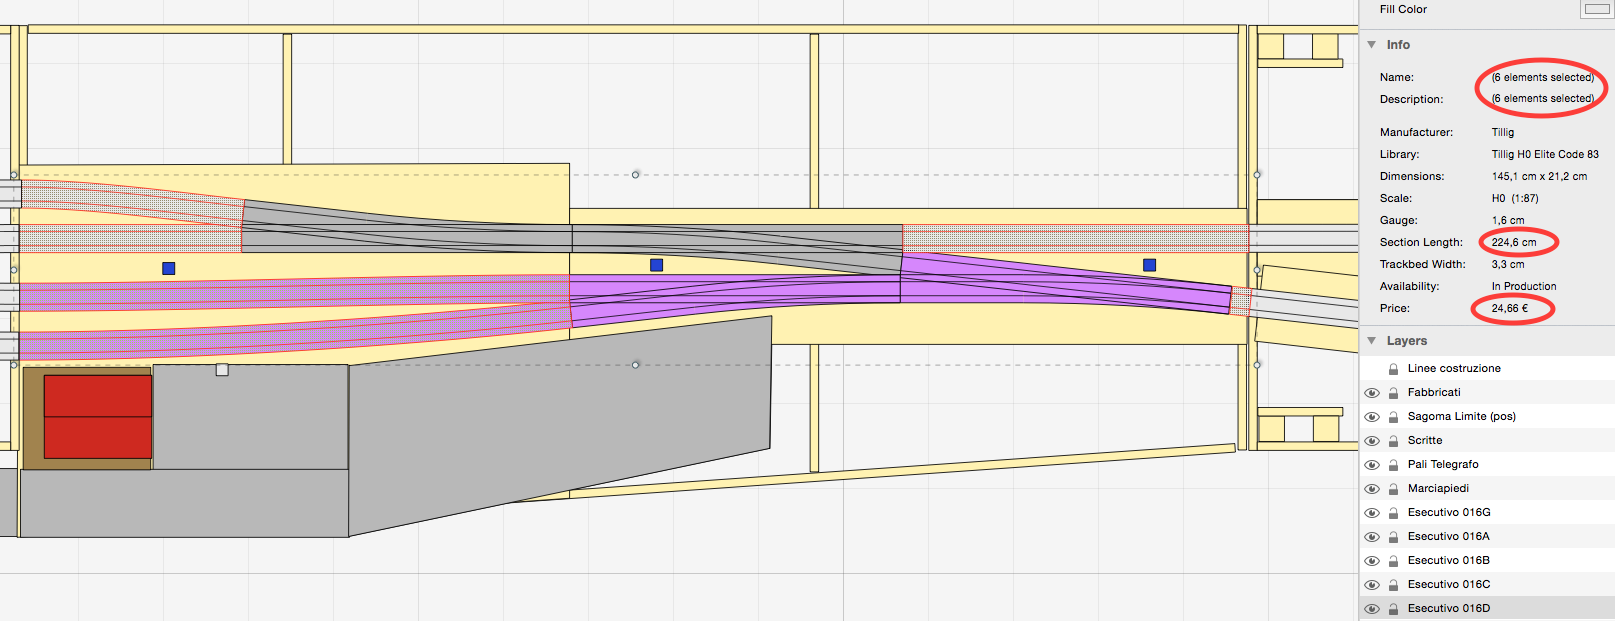Click the Description field showing 6 elements selected

pyautogui.click(x=1542, y=99)
